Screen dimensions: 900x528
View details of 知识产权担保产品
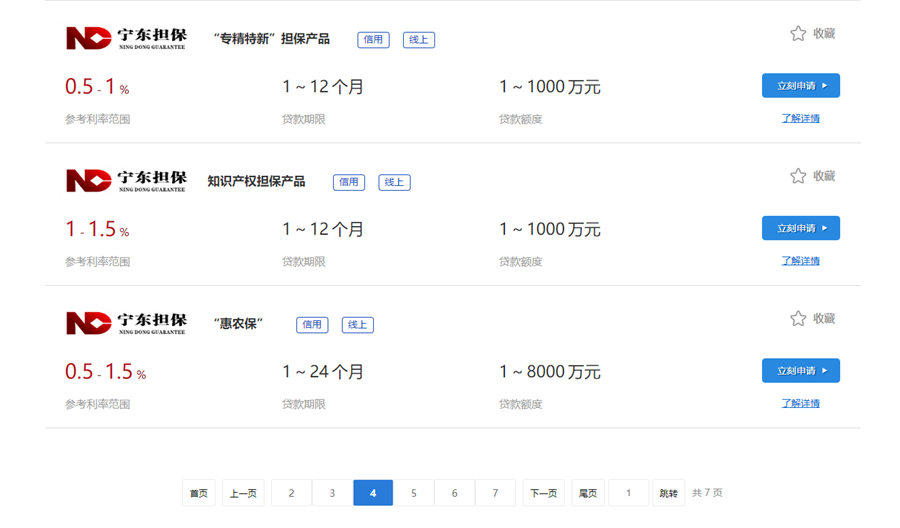[801, 261]
